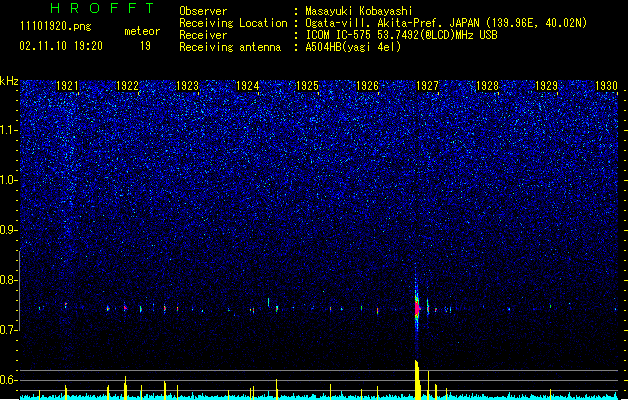629x400 pixels.
Task: Click the 0.9 kHz axis tick label
Action: coord(9,230)
